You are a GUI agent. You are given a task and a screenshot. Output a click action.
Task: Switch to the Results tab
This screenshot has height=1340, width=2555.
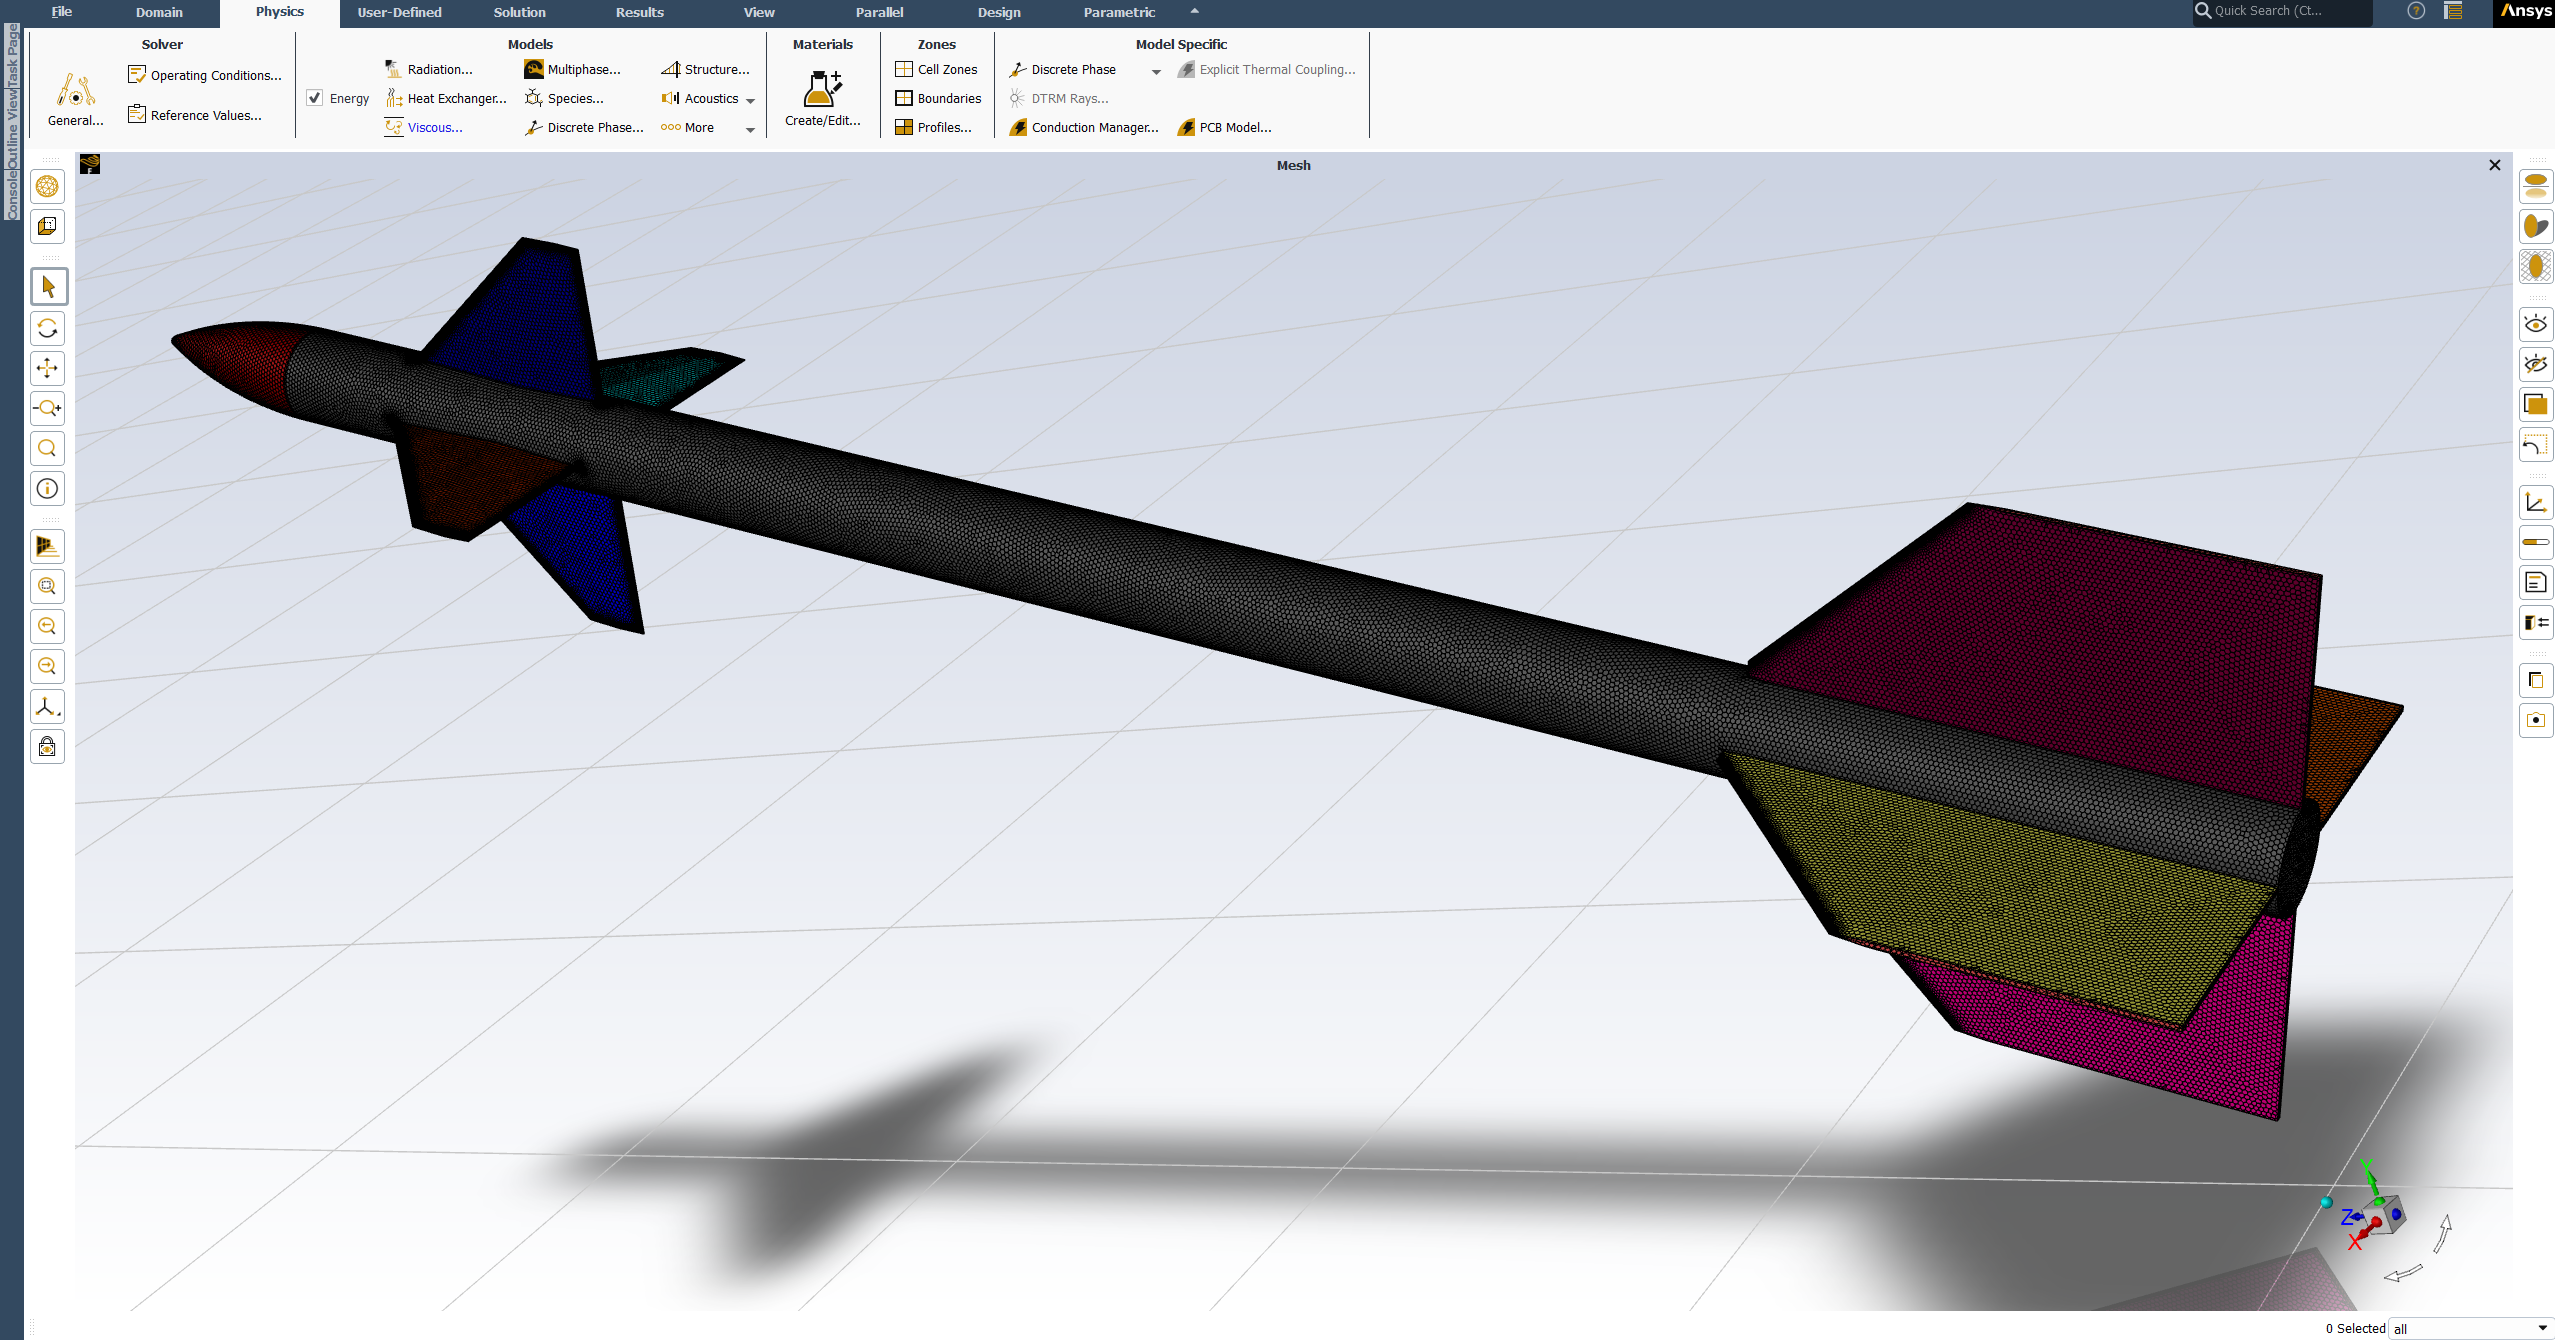639,12
